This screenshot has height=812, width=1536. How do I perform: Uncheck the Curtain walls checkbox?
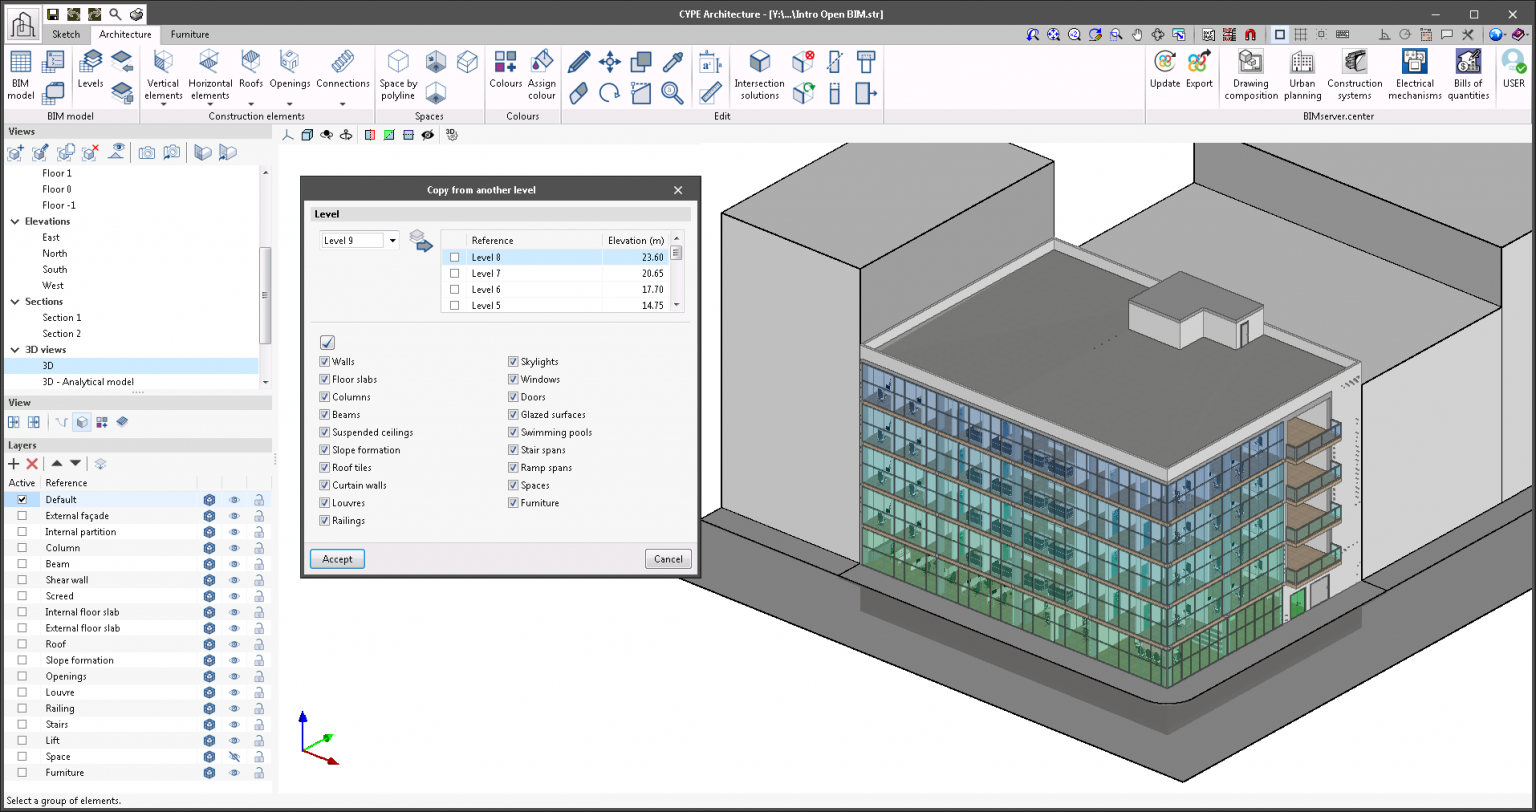coord(324,485)
